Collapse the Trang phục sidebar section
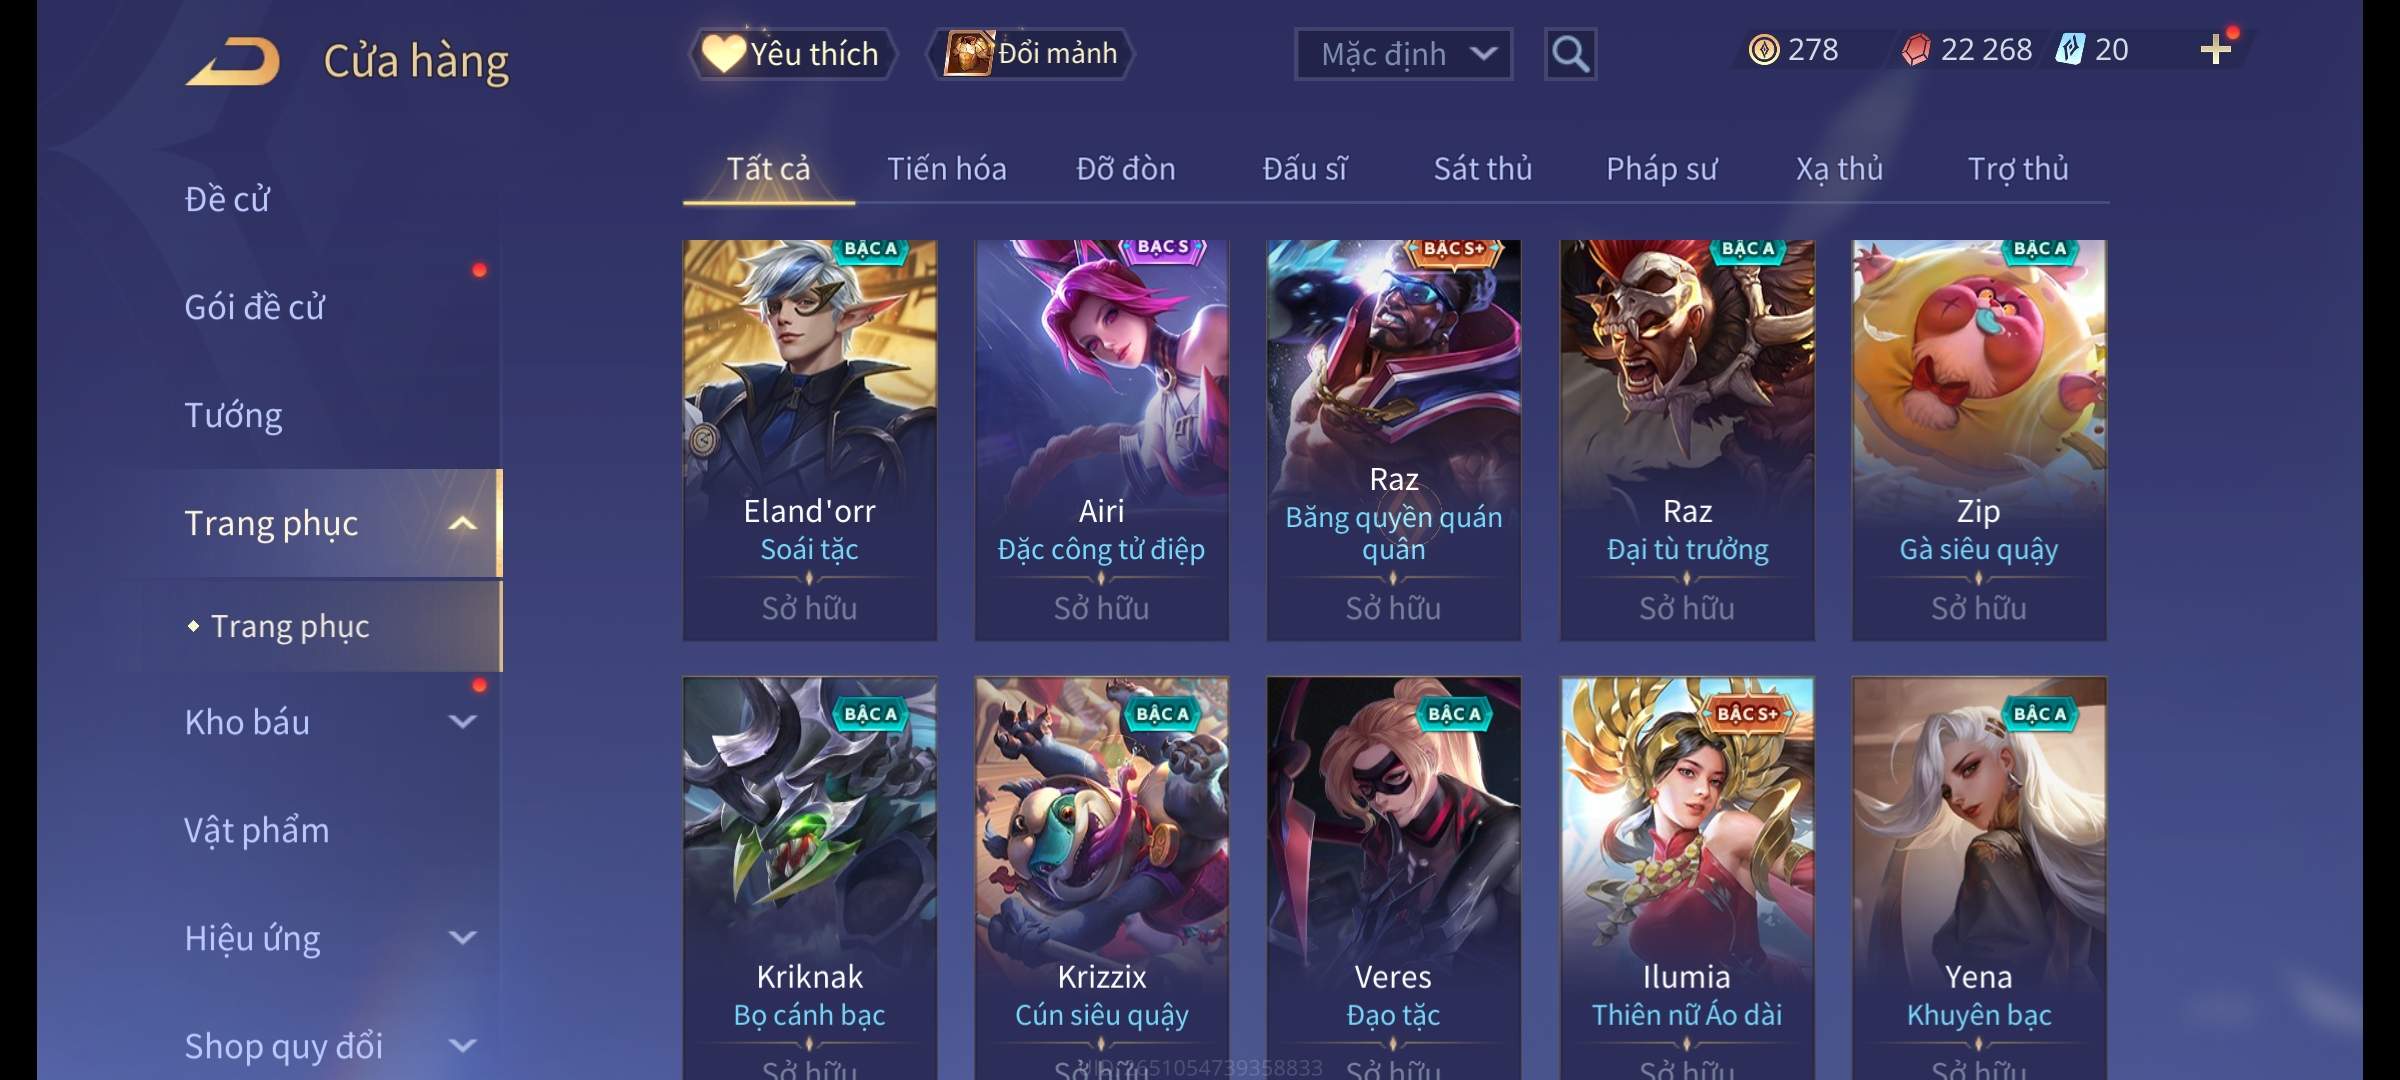 tap(462, 523)
